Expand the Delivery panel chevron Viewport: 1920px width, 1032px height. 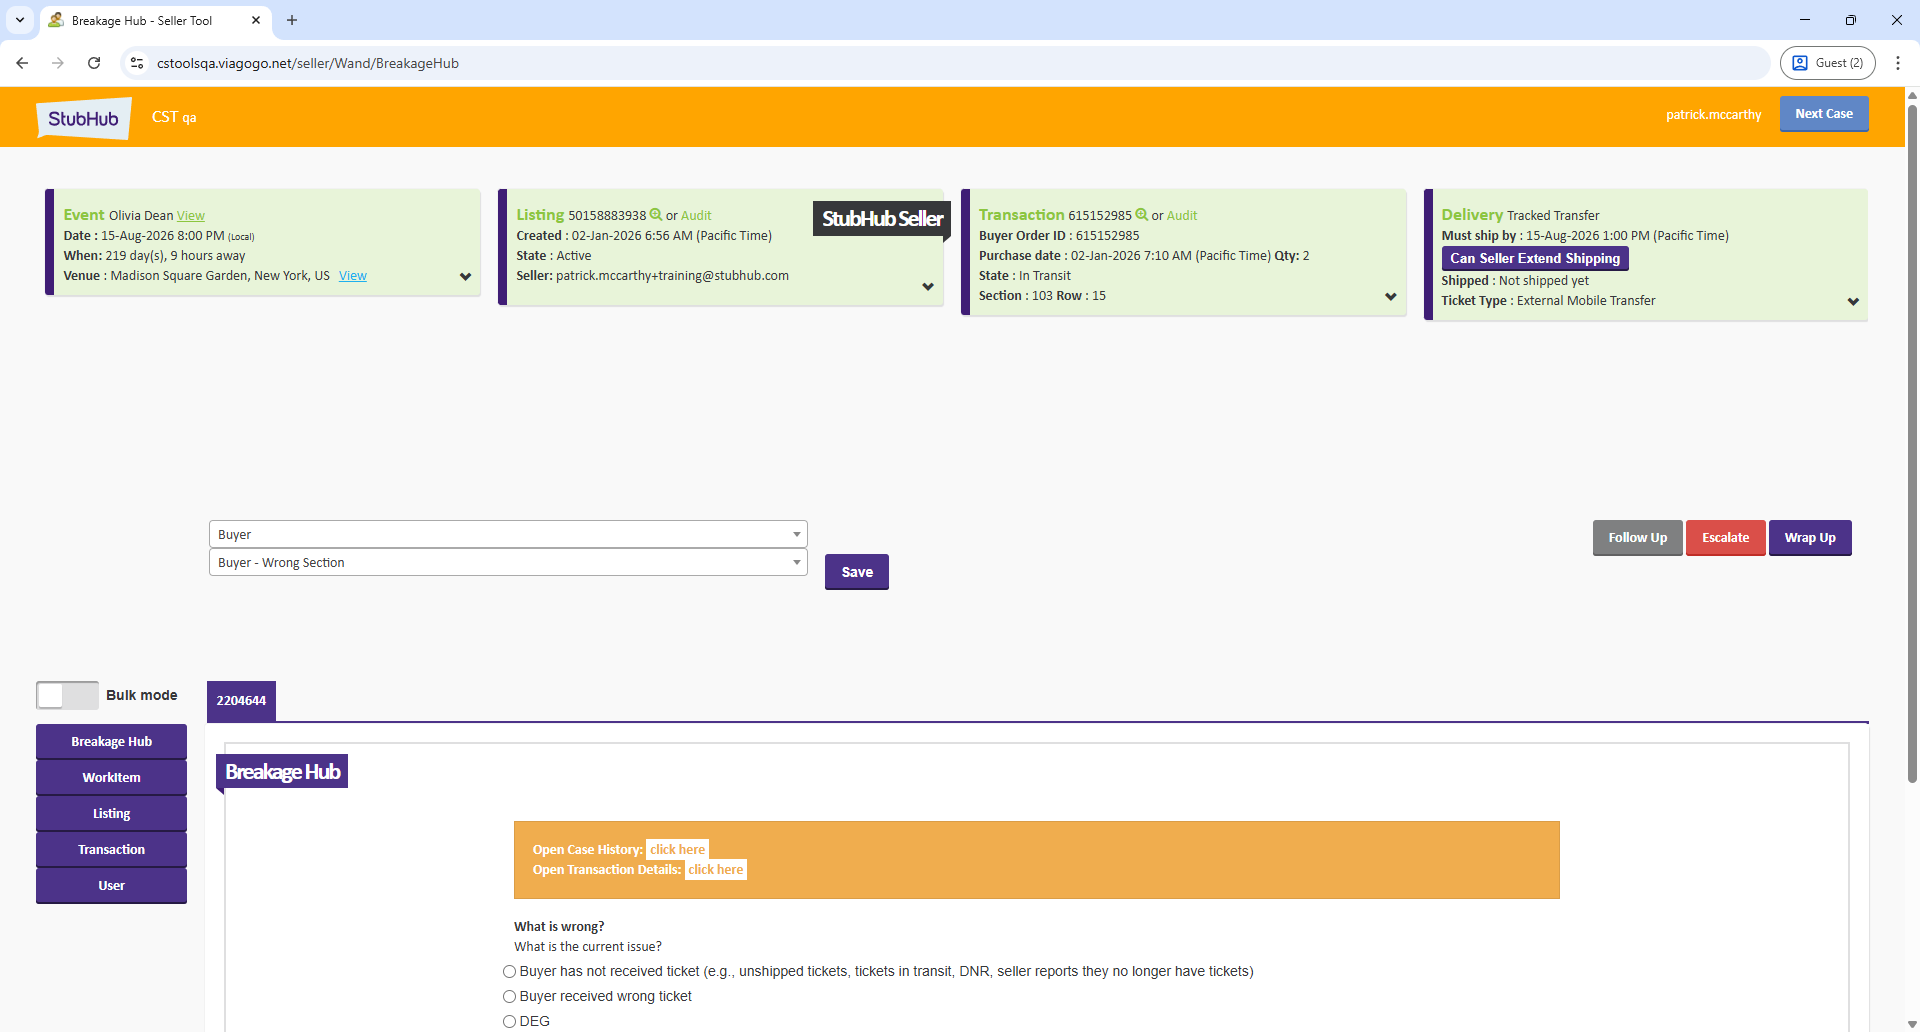point(1853,302)
